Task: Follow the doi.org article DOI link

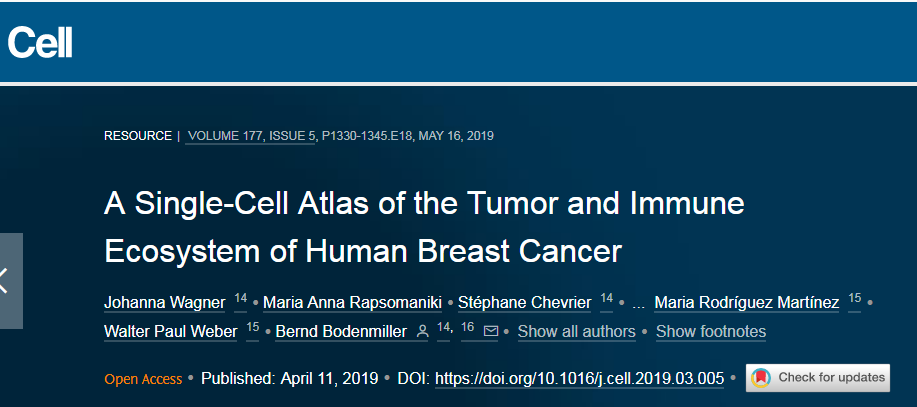Action: [x=580, y=378]
